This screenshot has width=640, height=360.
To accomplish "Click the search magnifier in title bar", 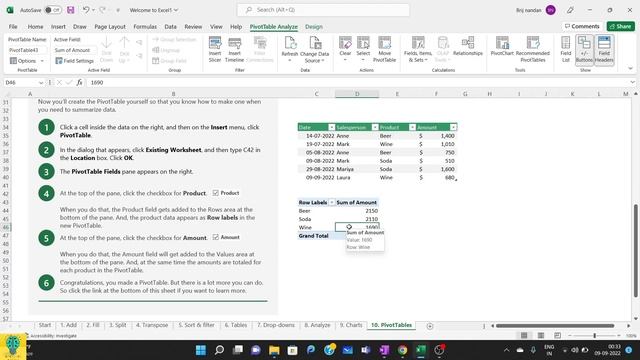I will point(249,10).
